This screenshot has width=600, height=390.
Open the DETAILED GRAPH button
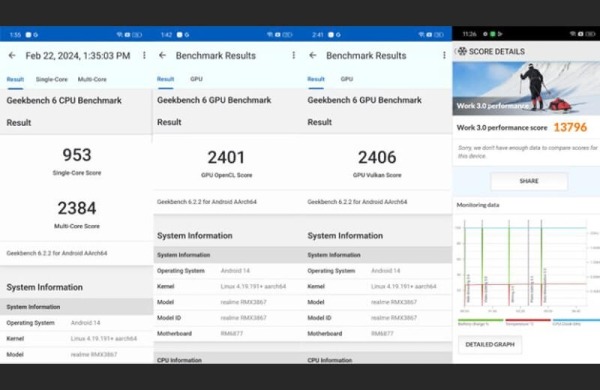click(x=490, y=344)
